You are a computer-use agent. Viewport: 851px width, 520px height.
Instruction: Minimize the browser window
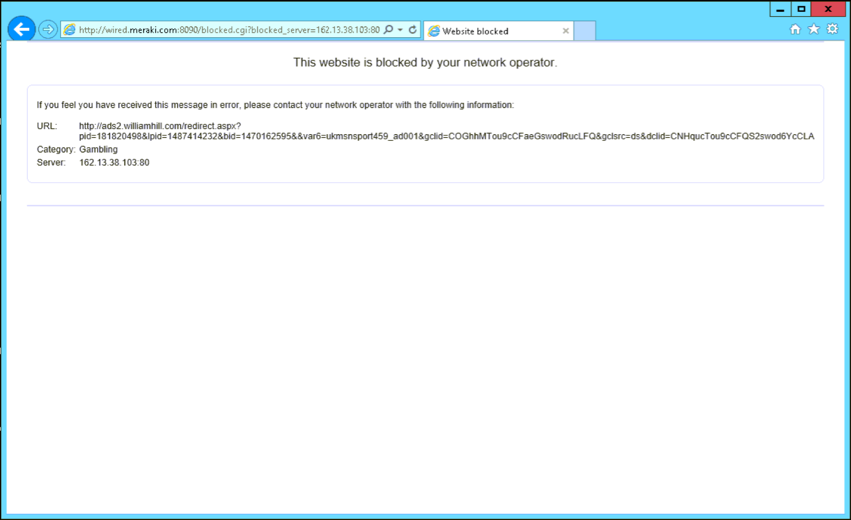click(x=780, y=9)
